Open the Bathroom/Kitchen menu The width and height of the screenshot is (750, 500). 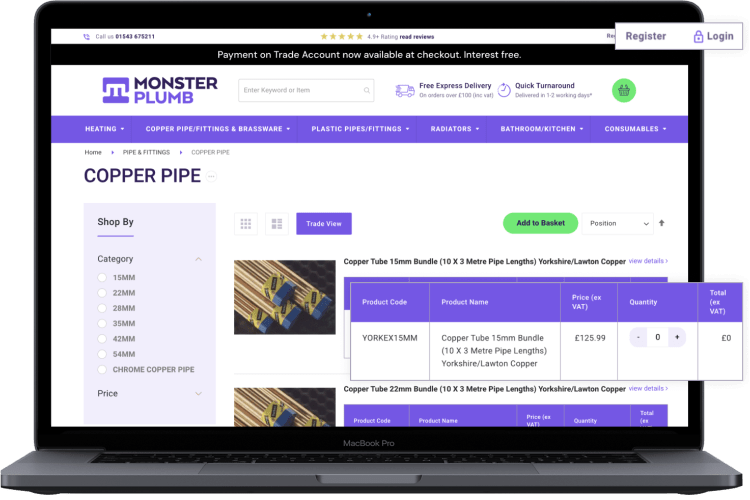[542, 129]
